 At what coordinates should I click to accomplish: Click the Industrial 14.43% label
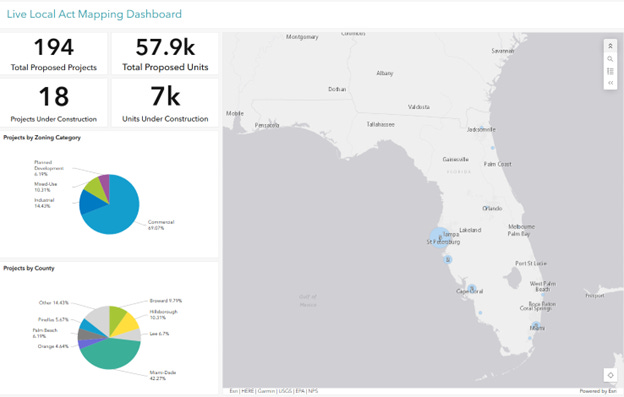(44, 203)
